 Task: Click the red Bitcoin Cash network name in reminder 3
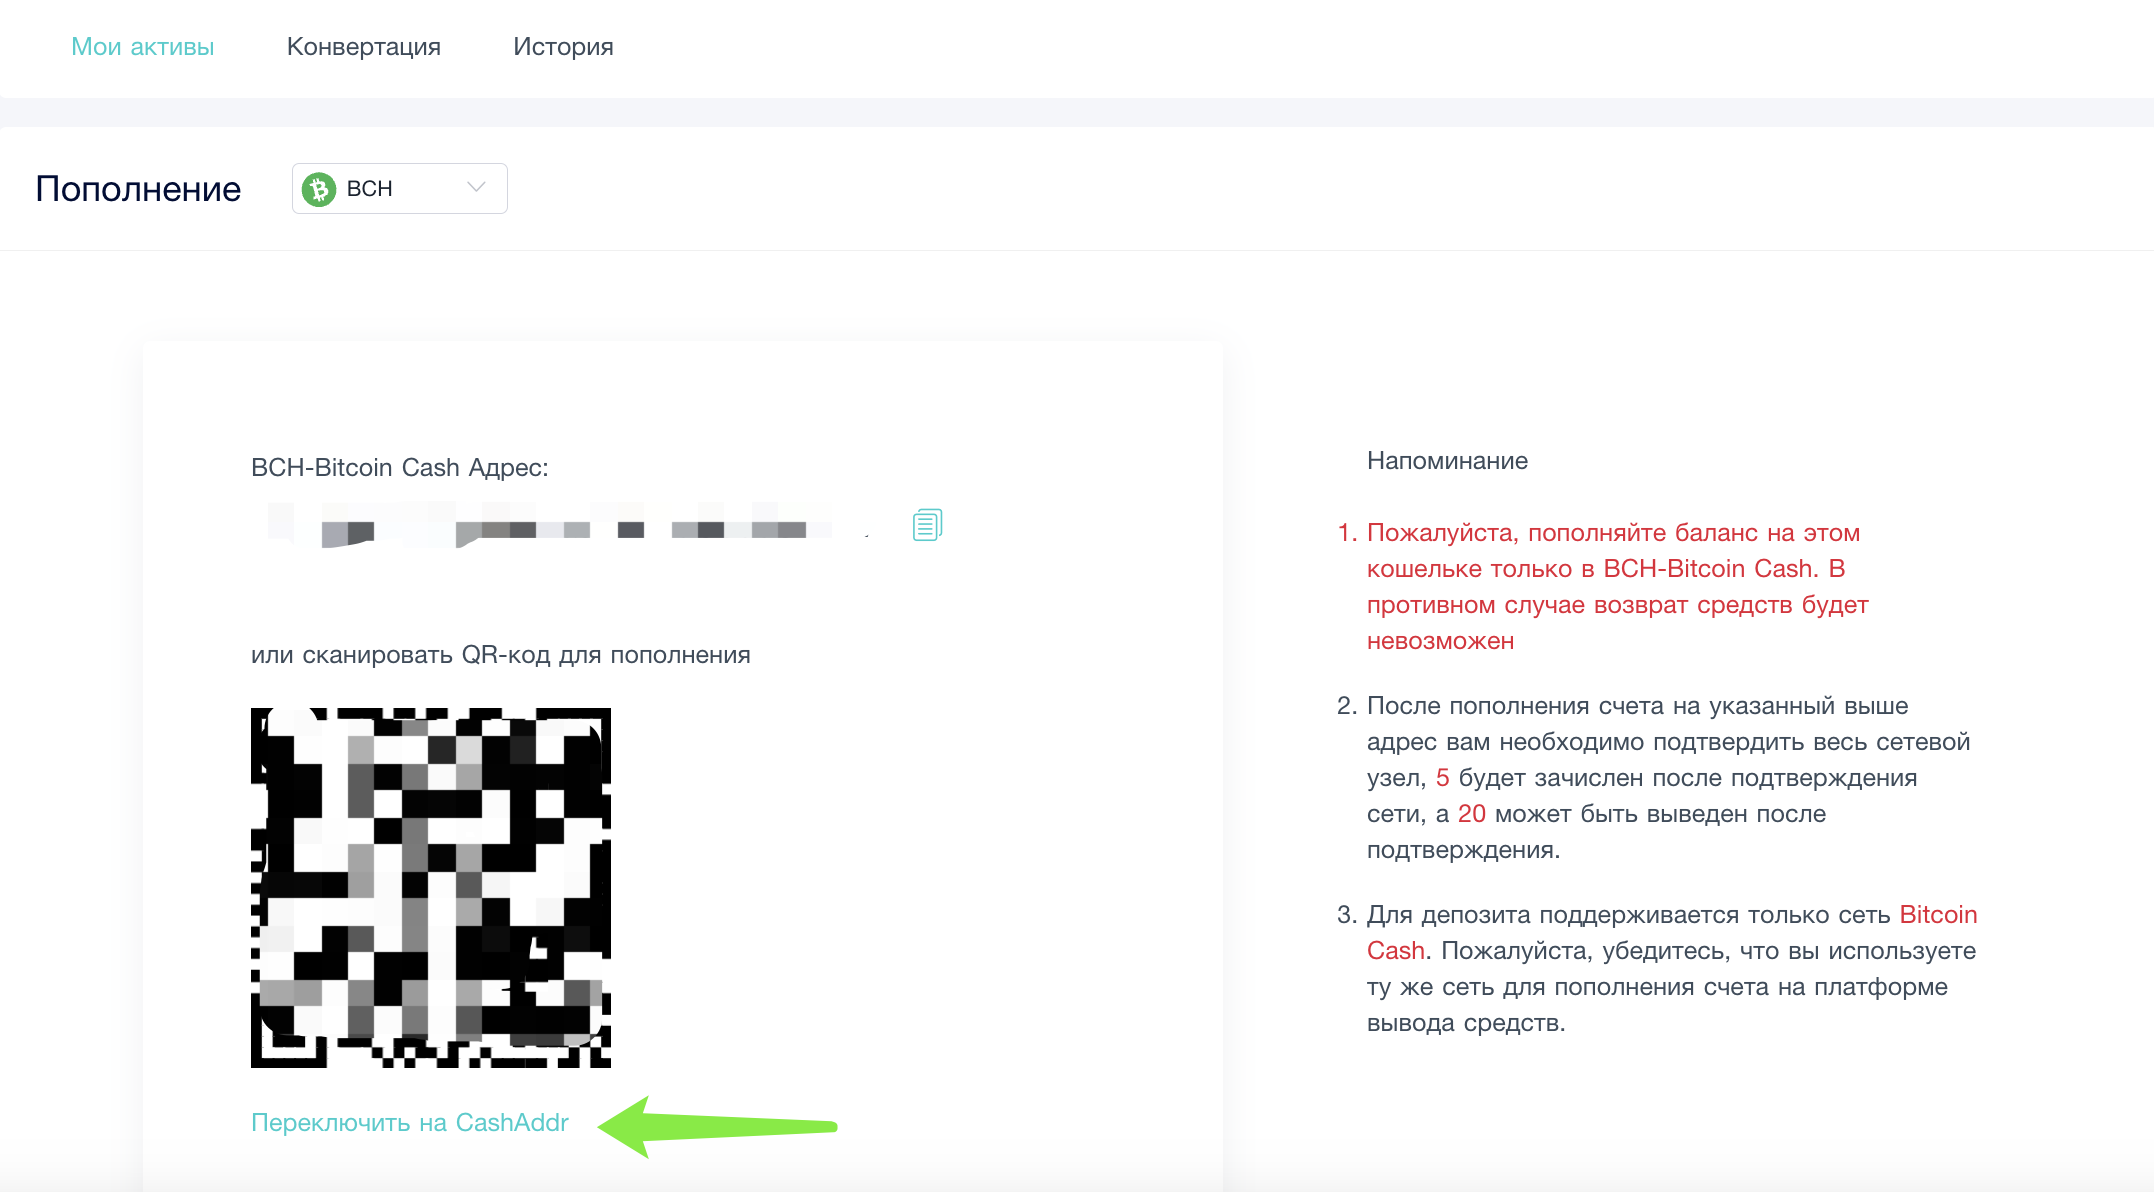[1672, 933]
